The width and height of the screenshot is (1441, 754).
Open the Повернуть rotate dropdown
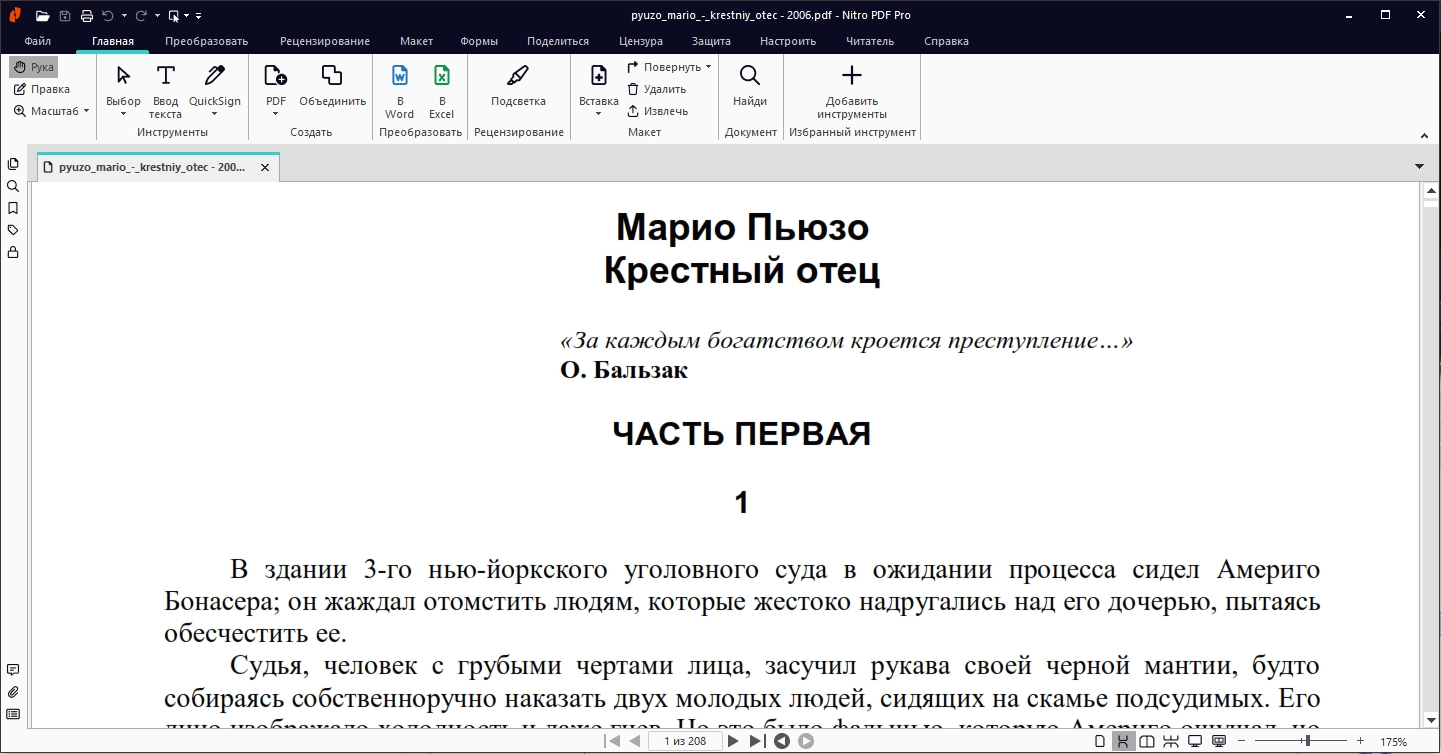pyautogui.click(x=669, y=67)
